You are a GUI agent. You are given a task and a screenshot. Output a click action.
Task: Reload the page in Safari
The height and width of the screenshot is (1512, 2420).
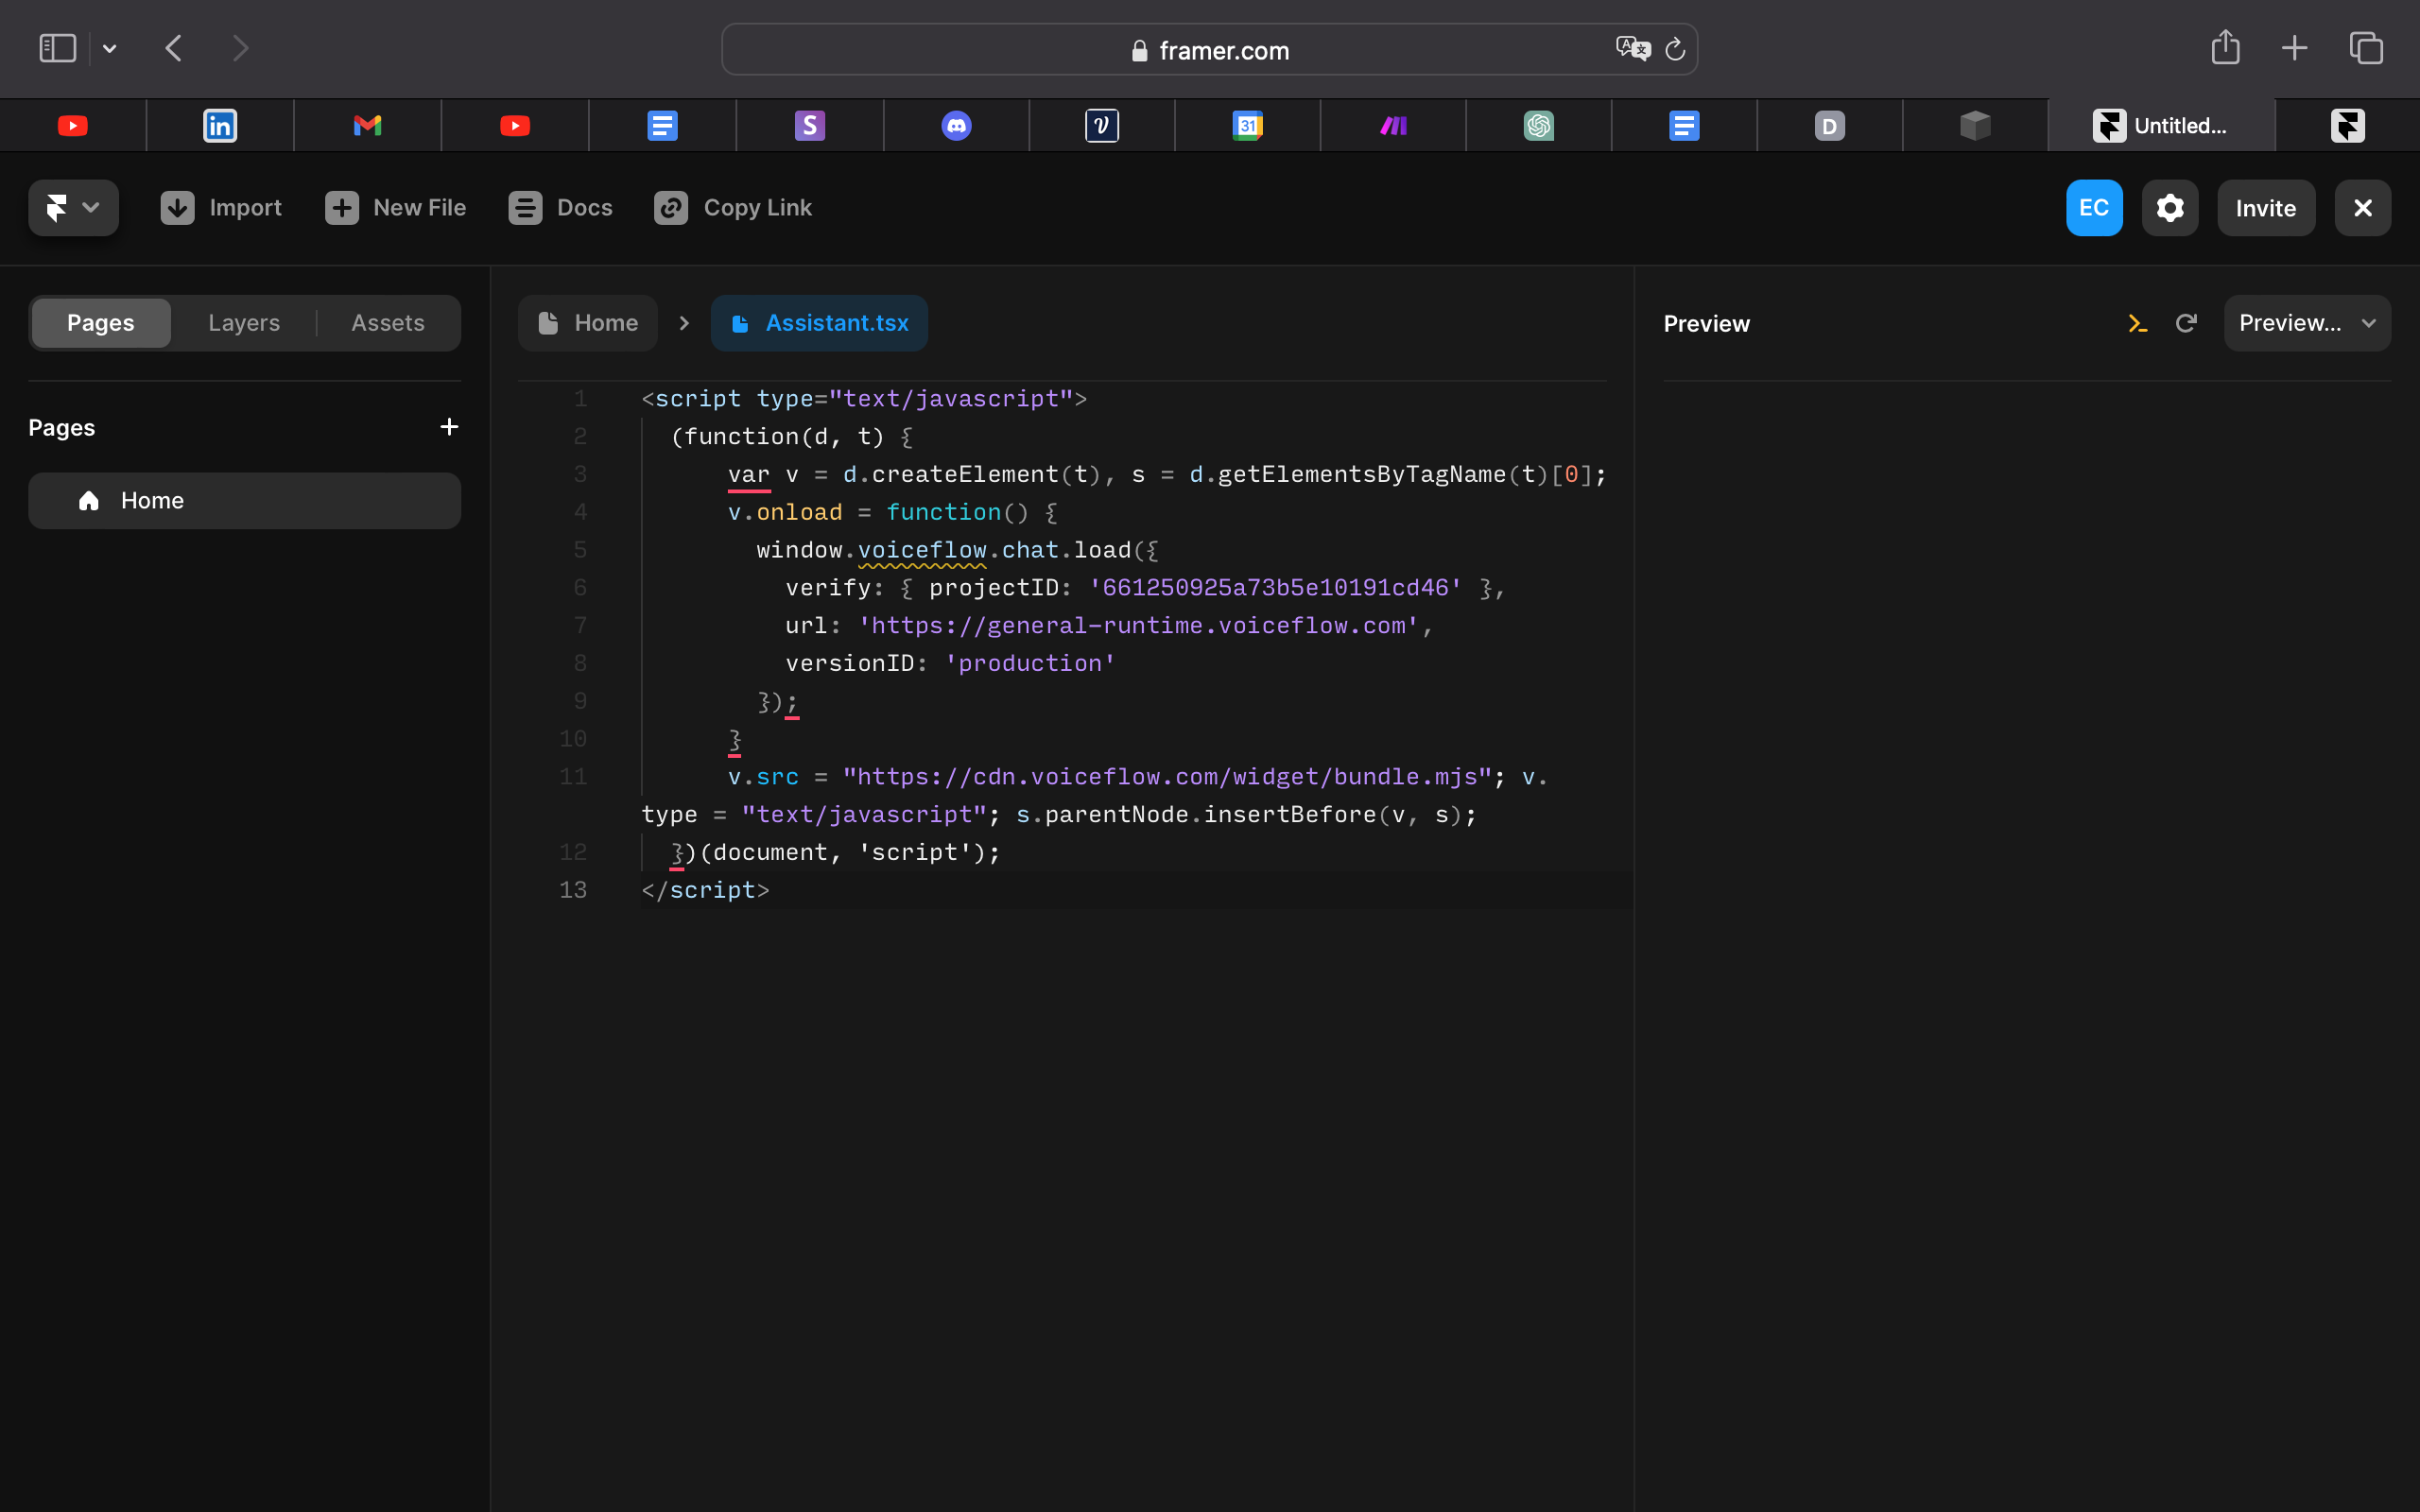point(1675,49)
